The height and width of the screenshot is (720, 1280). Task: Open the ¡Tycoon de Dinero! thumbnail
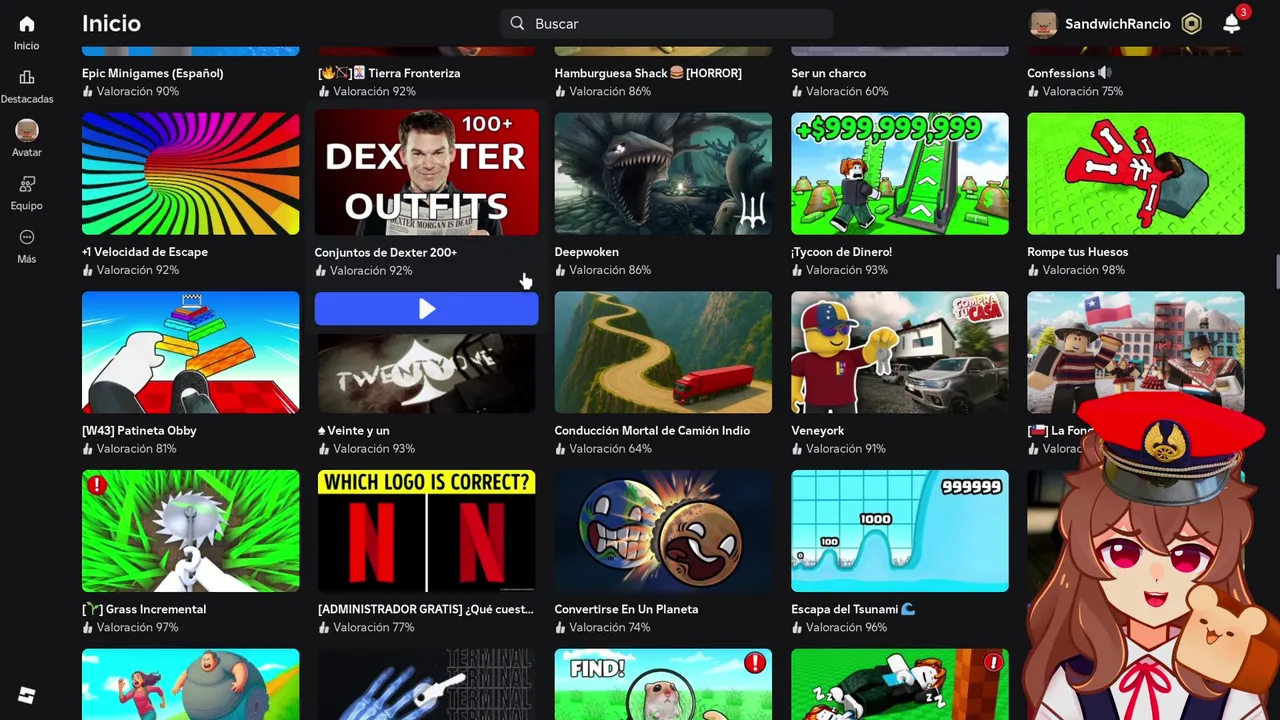click(x=899, y=173)
